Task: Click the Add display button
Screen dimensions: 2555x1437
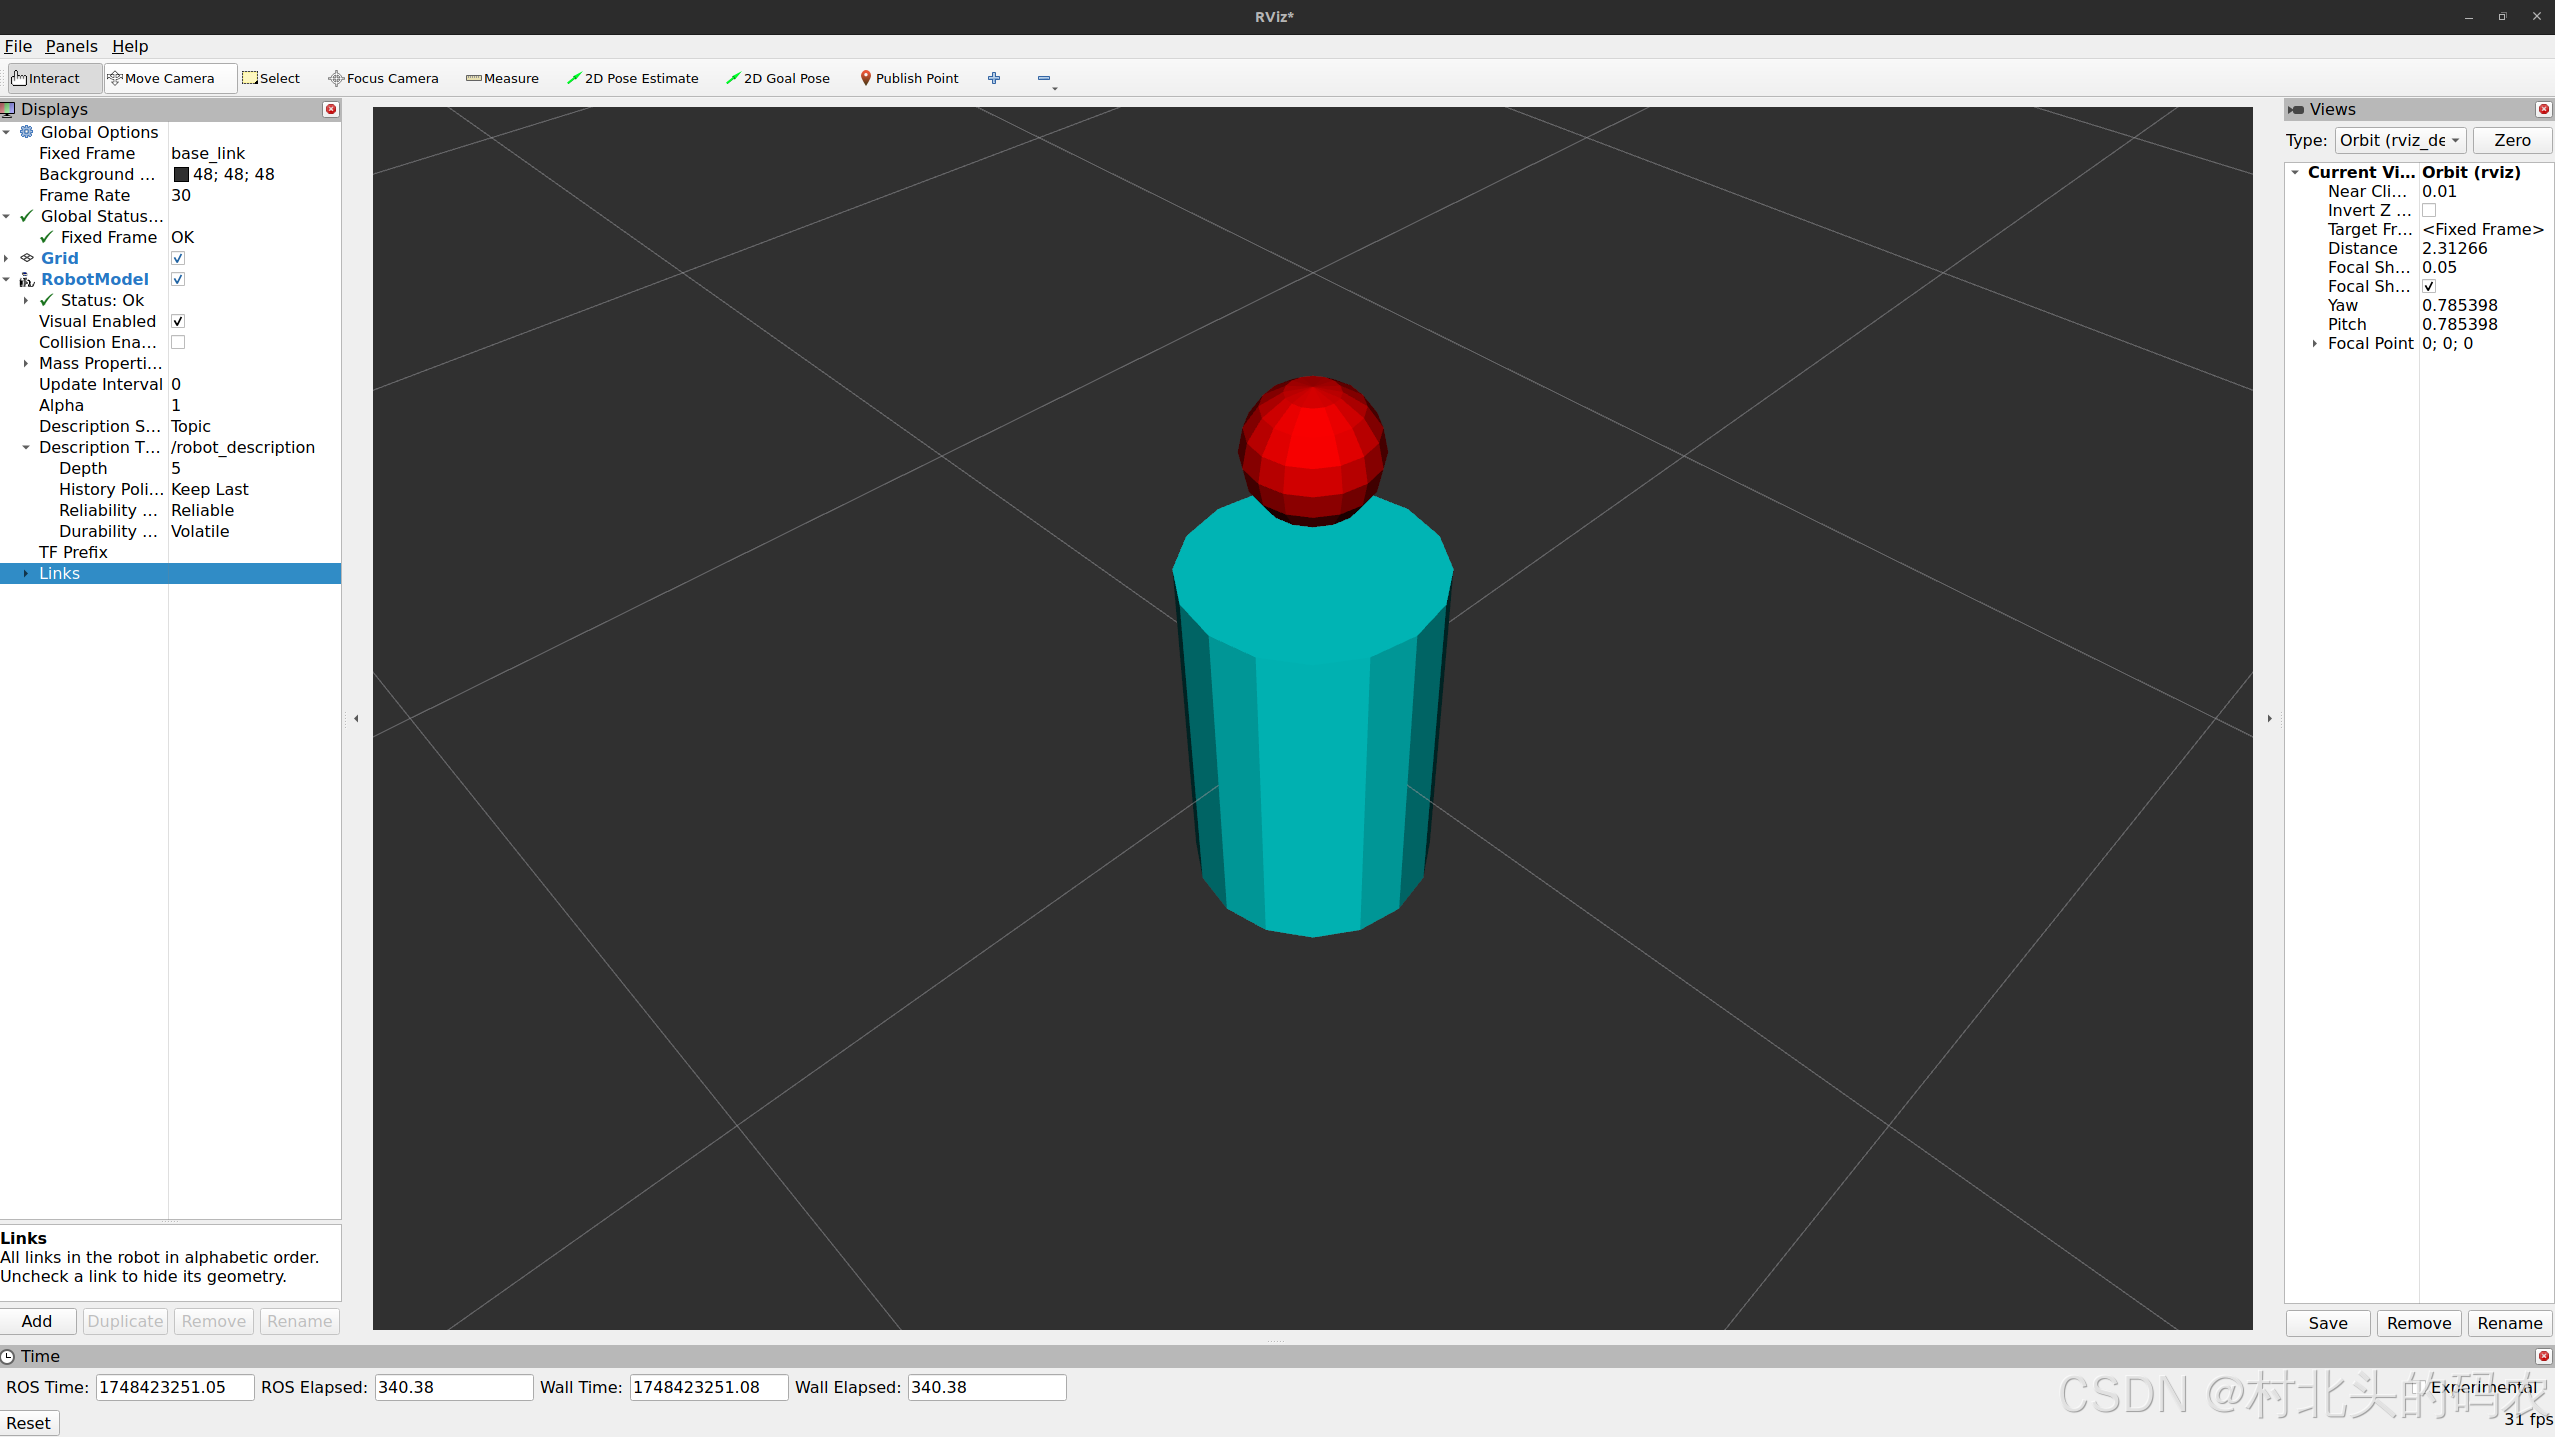Action: 37,1321
